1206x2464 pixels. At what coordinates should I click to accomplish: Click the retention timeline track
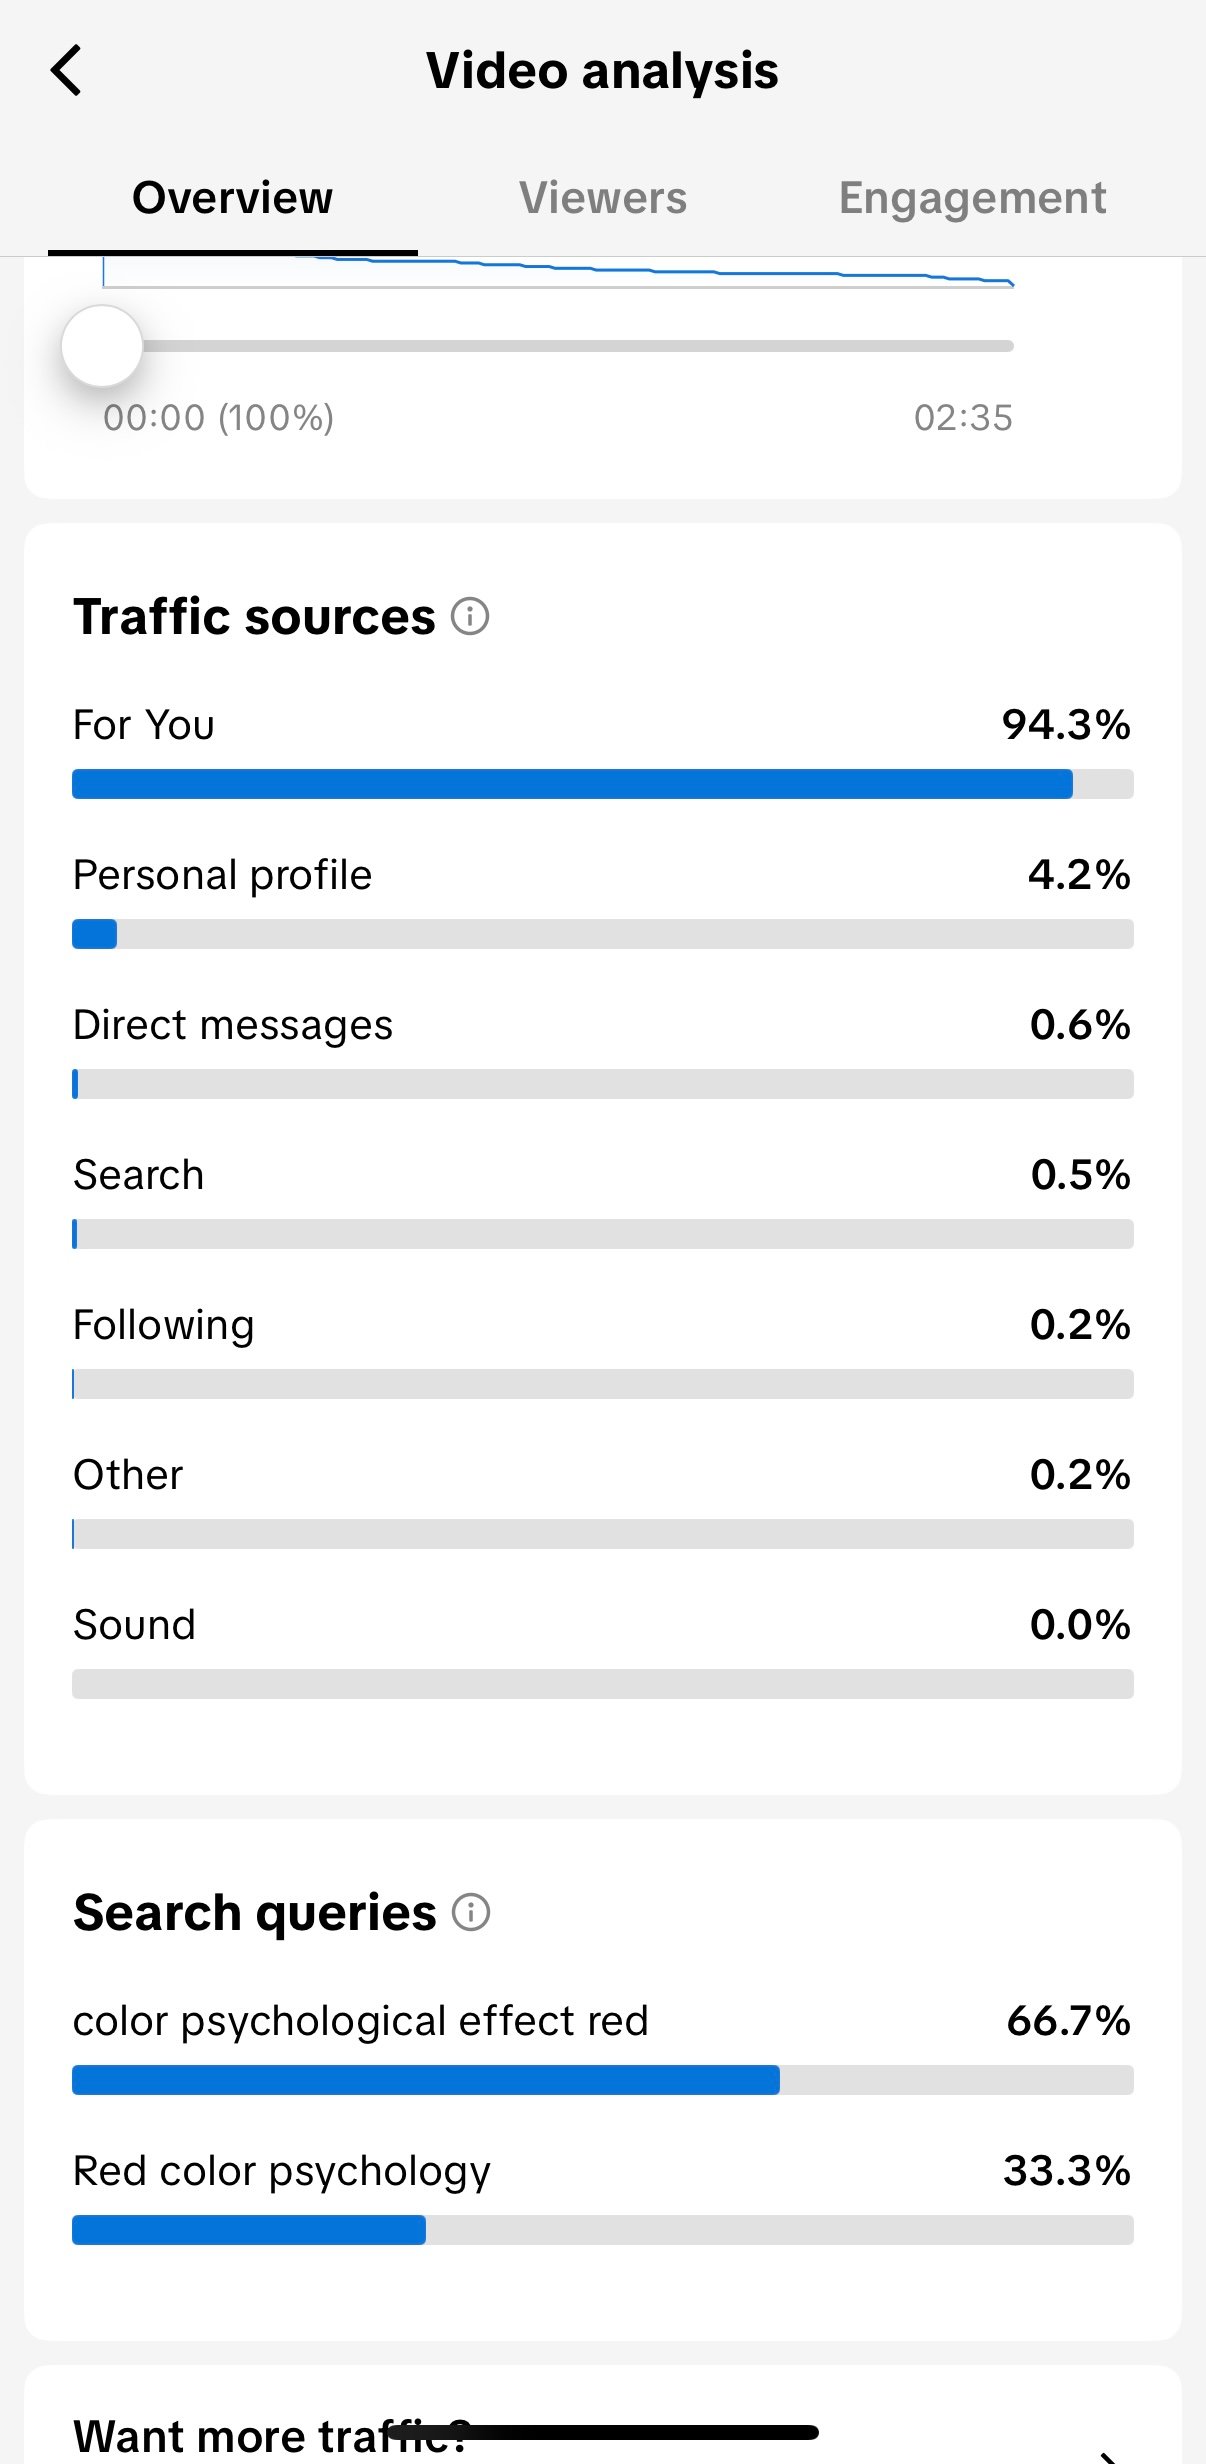580,346
